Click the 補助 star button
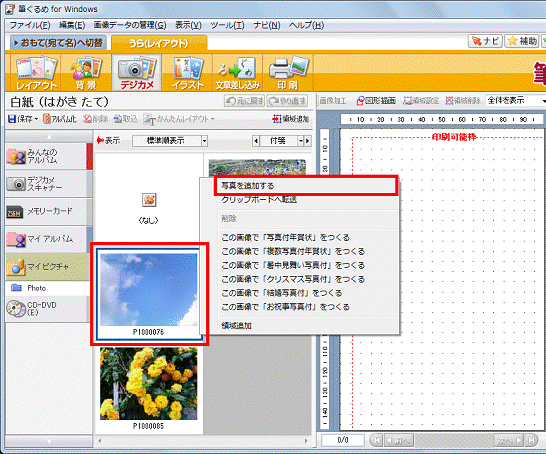The width and height of the screenshot is (546, 454). pos(522,41)
